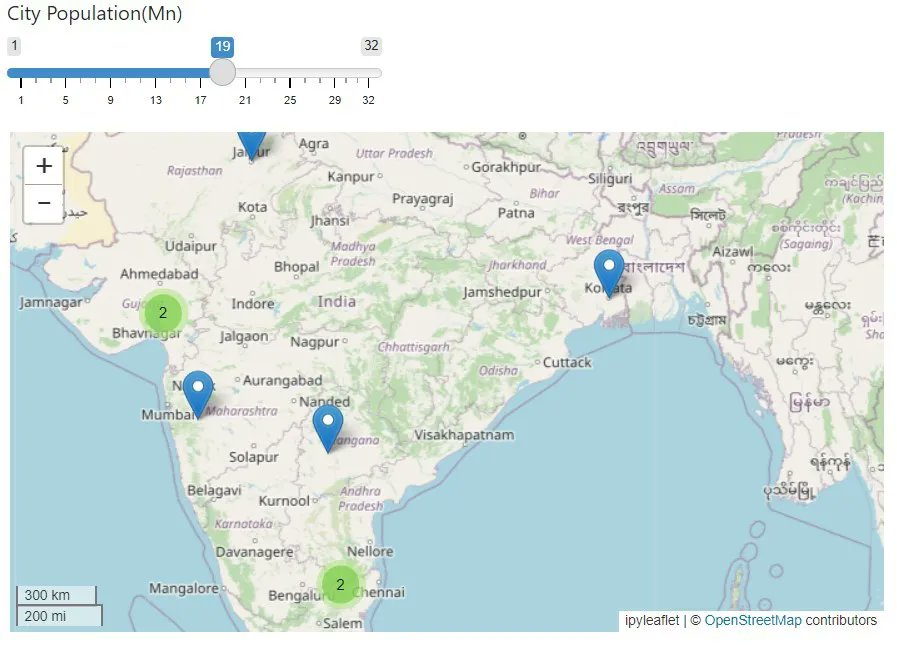
Task: Click the Salem city label
Action: coord(342,623)
